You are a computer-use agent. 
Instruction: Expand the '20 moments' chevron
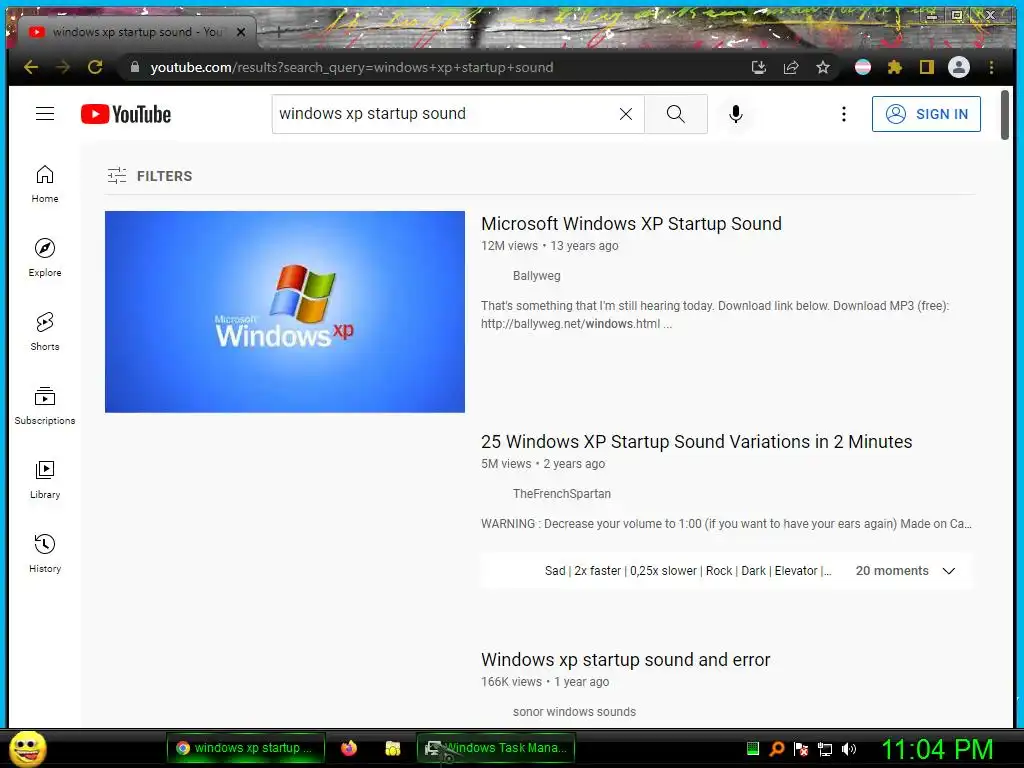[x=949, y=571]
